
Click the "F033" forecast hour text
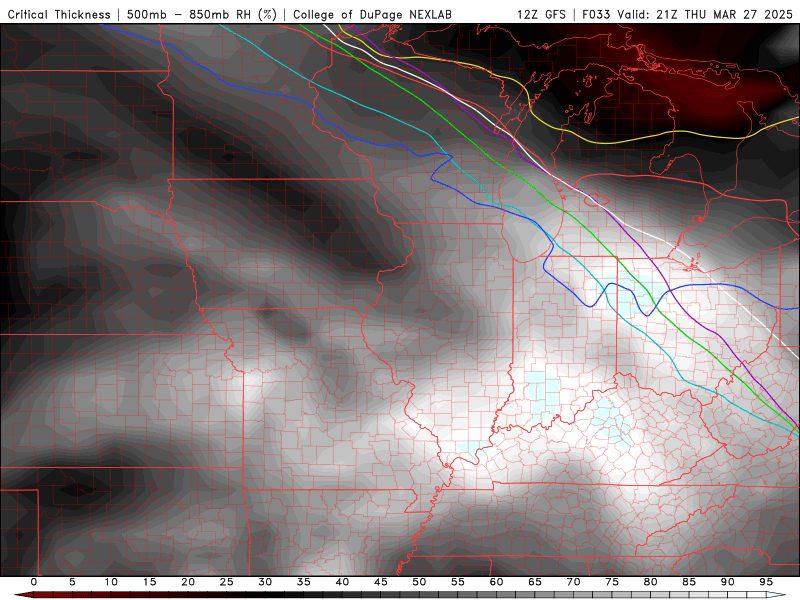coord(596,15)
